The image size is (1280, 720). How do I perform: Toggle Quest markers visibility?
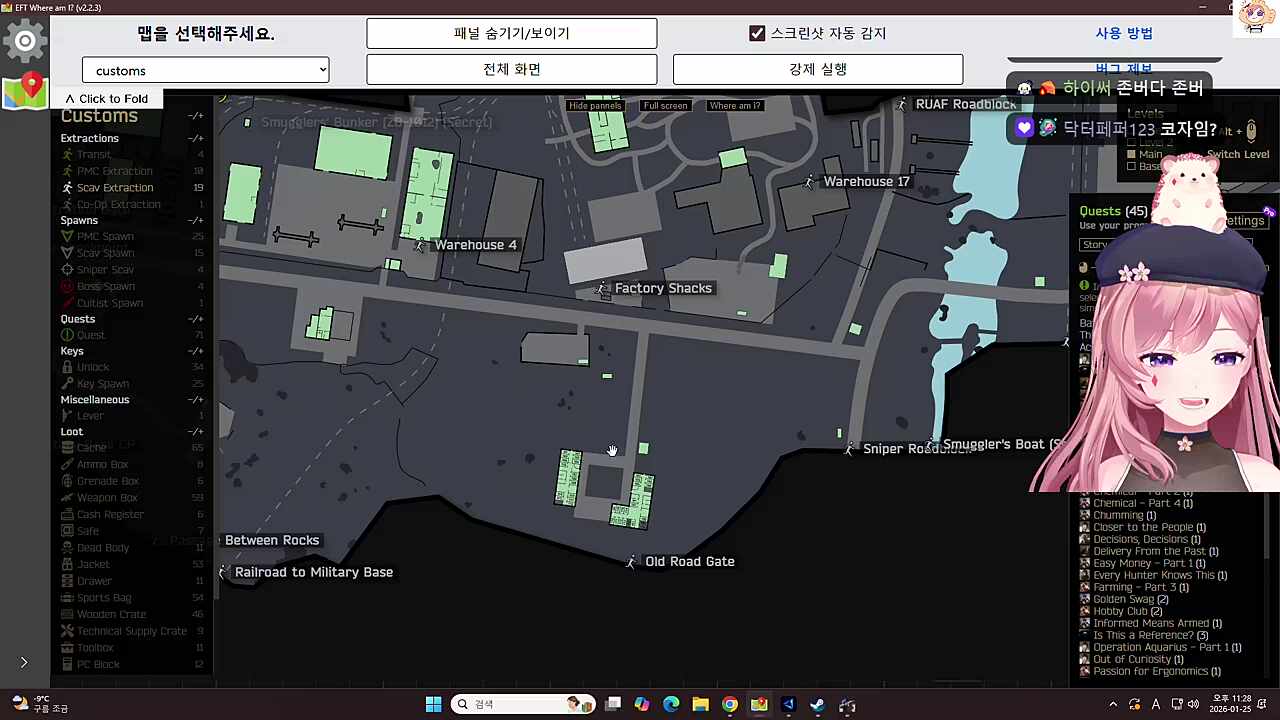[x=91, y=335]
